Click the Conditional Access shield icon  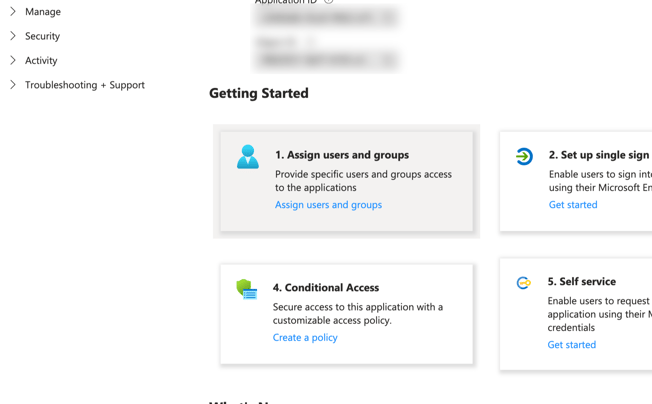[x=247, y=289]
